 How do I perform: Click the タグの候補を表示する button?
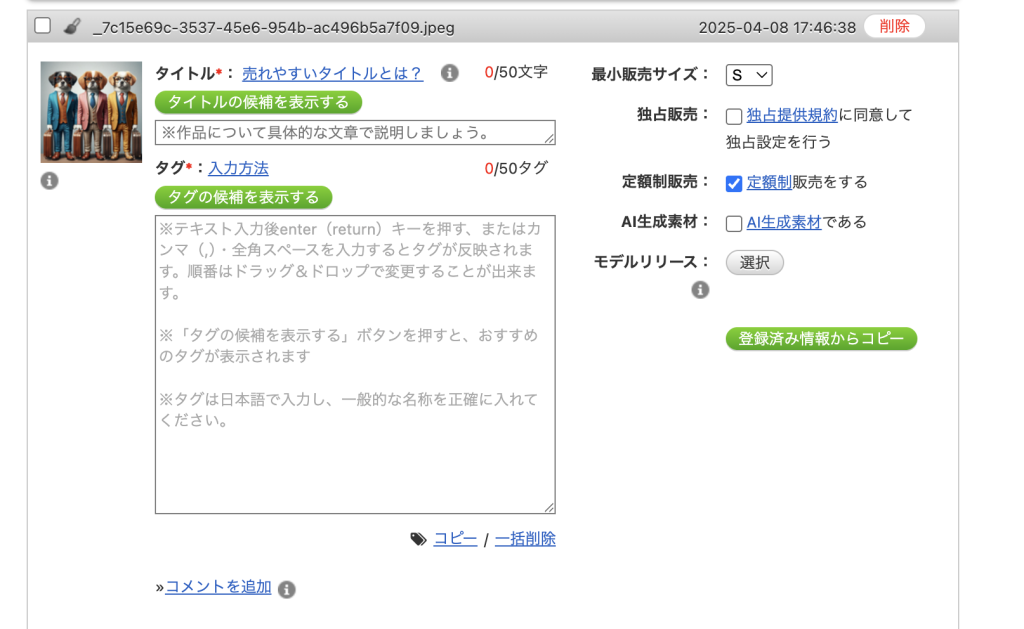(x=243, y=197)
